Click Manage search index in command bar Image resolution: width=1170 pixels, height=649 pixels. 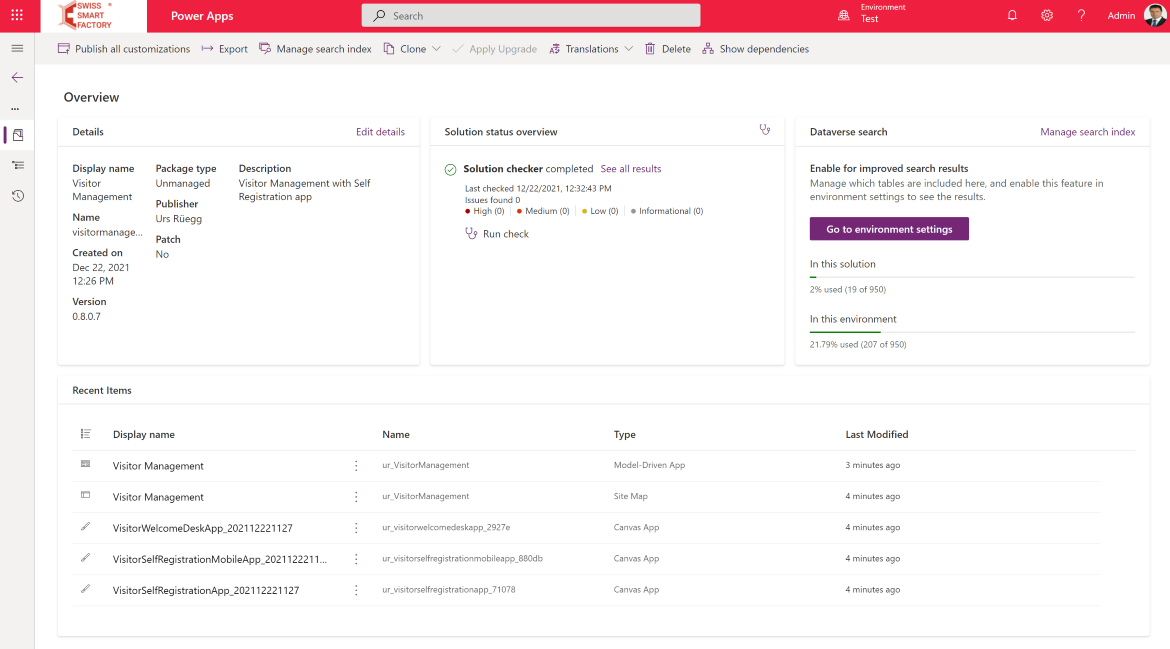click(316, 48)
